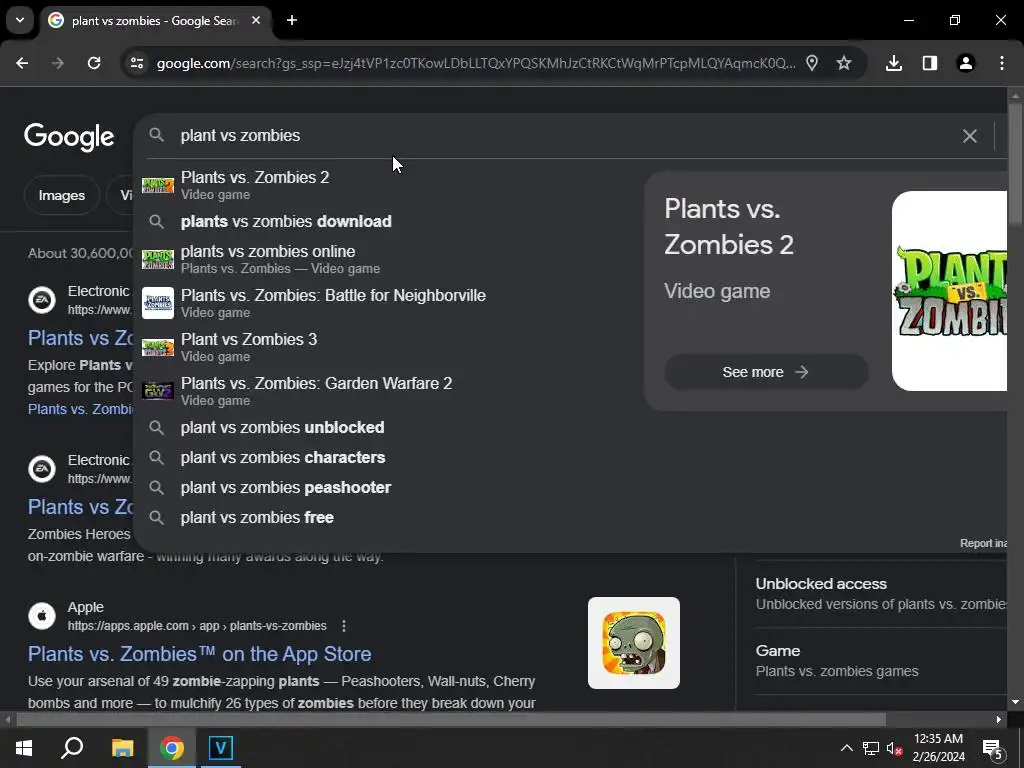
Task: Choose suggestion plant vs zombies unblocked
Action: pyautogui.click(x=385, y=427)
